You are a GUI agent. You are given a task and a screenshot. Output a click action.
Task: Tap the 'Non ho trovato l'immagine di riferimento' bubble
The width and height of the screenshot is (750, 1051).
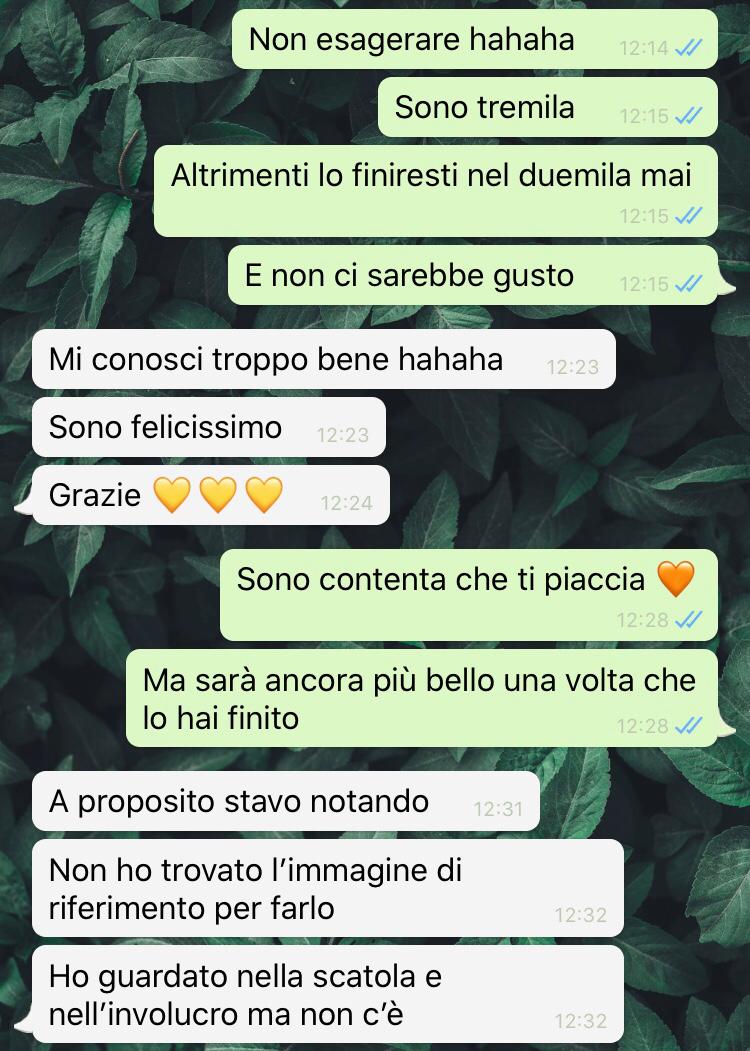tap(328, 888)
